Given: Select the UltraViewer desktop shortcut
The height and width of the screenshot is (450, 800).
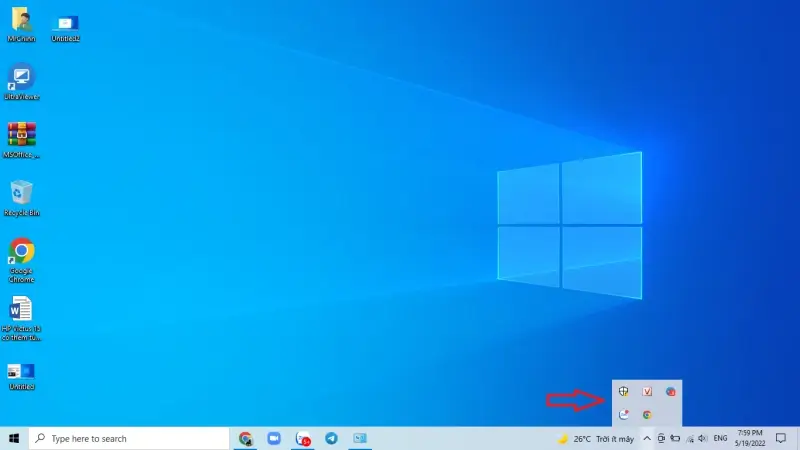Looking at the screenshot, I should [21, 77].
